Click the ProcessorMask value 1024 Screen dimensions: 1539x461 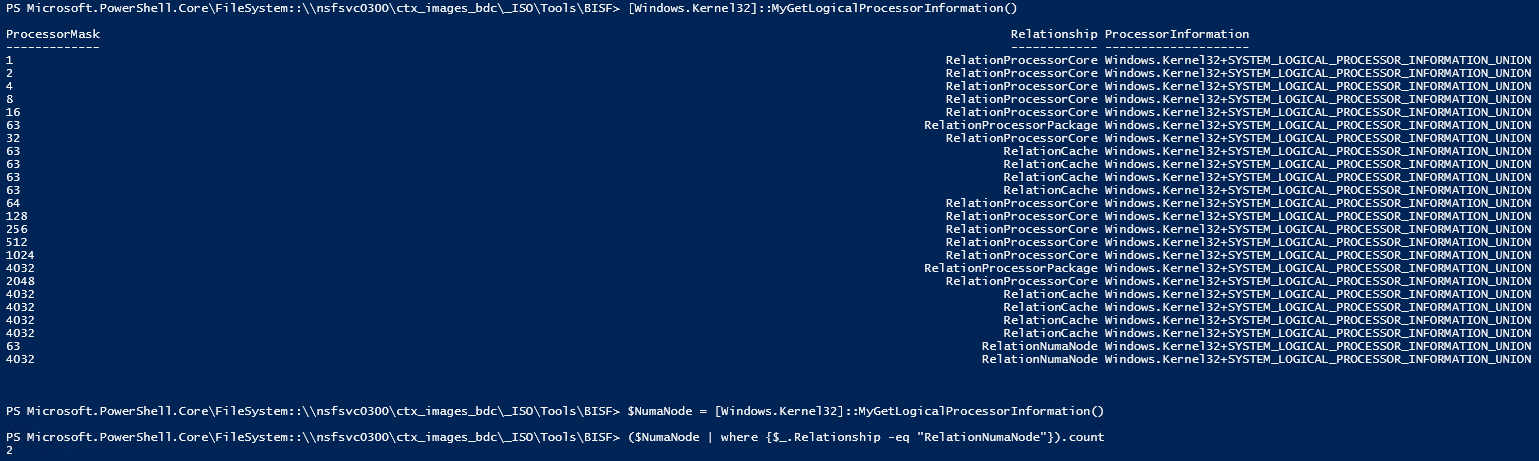point(20,255)
